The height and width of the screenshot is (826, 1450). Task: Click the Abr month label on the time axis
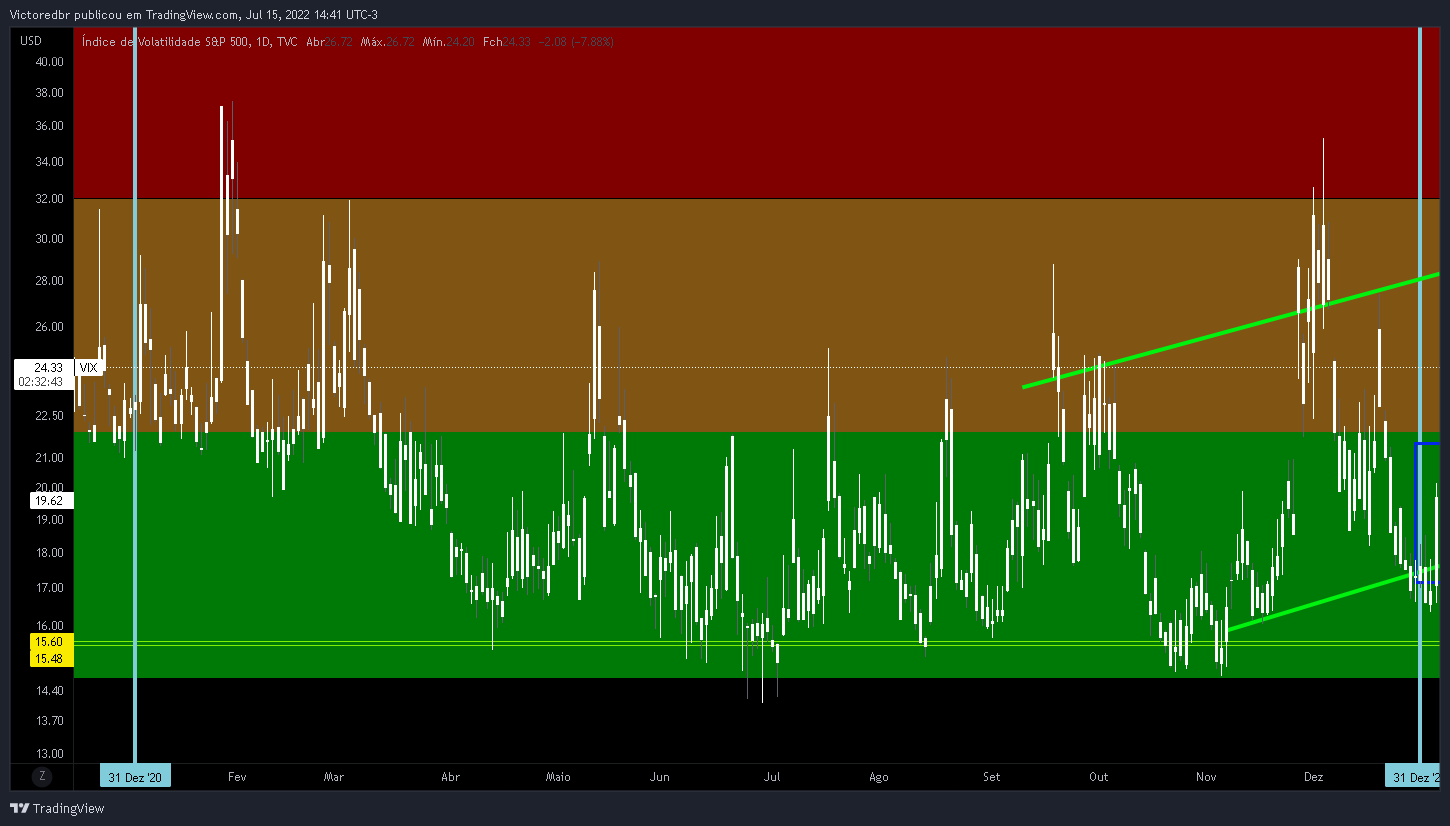(x=450, y=777)
